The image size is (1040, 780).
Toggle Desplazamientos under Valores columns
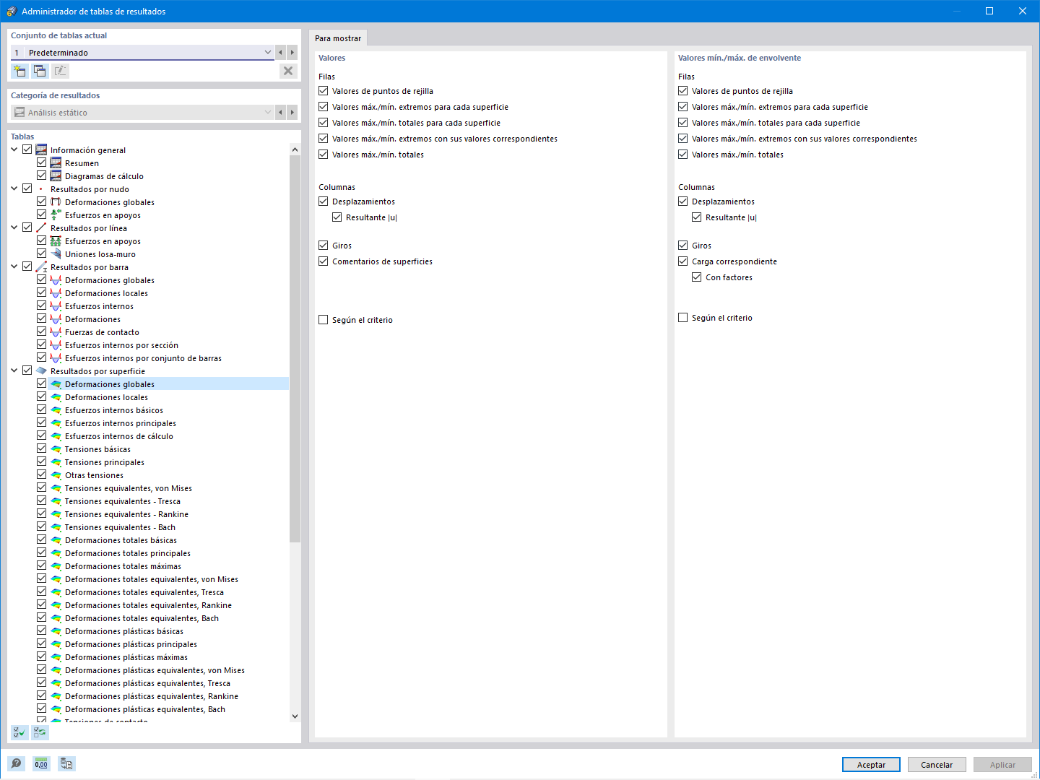[x=323, y=201]
